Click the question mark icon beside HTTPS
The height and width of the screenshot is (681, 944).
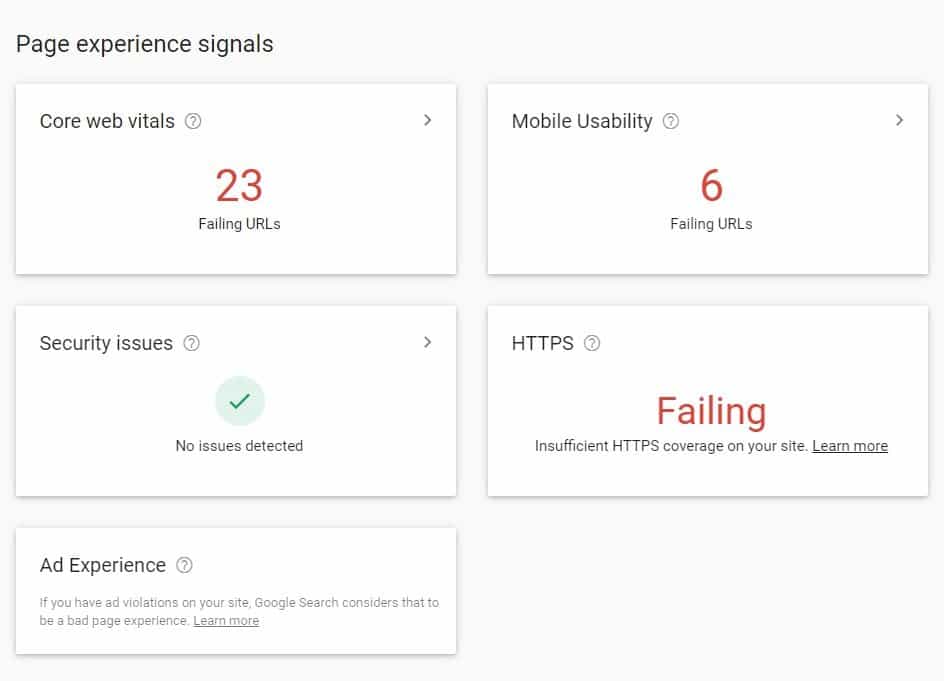click(x=592, y=343)
